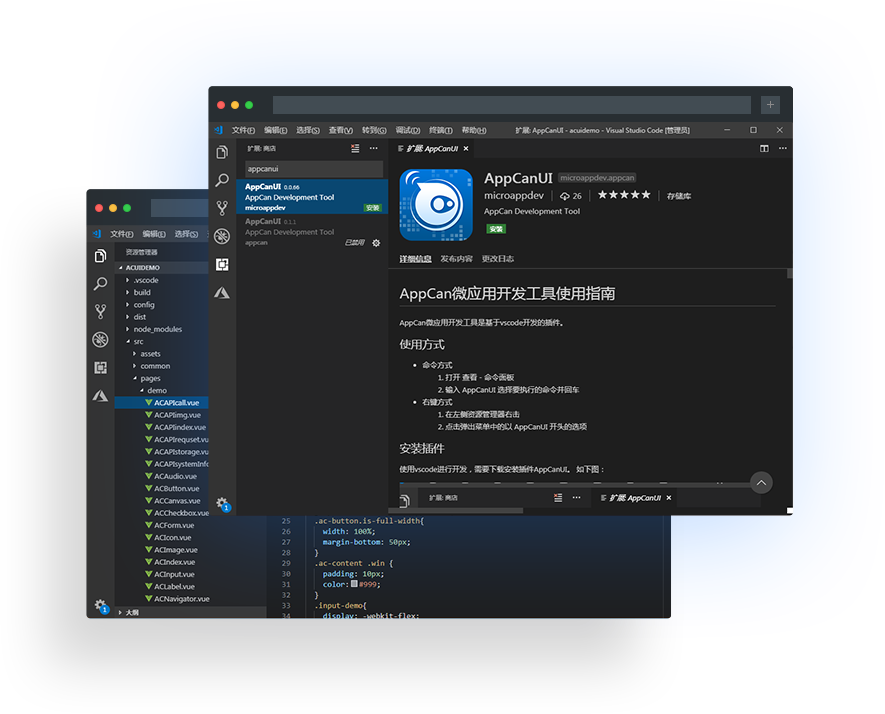Image resolution: width=885 pixels, height=714 pixels.
Task: Install AppCanUI 0.0.66 from the sidebar list
Action: (x=373, y=208)
